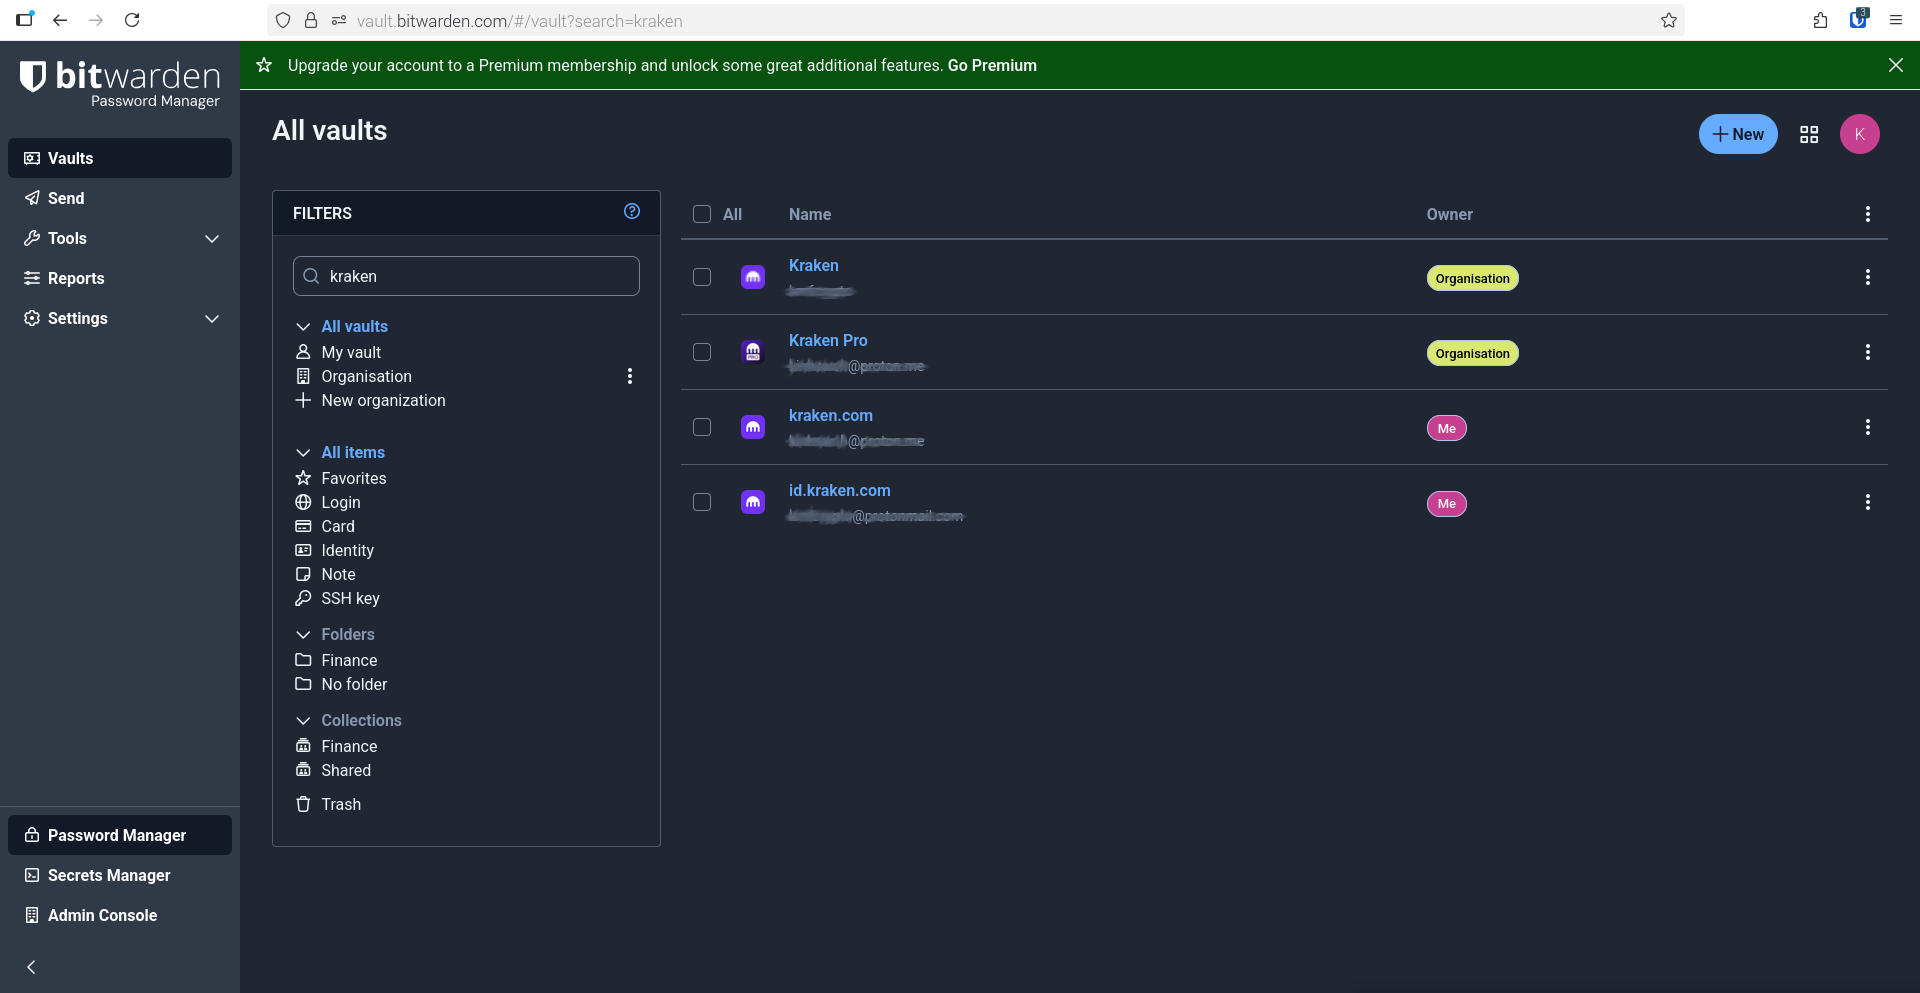Open the kraken.com vault item
The height and width of the screenshot is (993, 1920).
point(831,415)
